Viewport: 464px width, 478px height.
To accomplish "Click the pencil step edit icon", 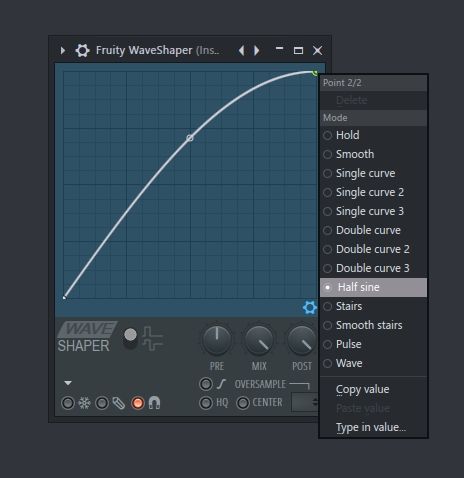I will click(119, 403).
